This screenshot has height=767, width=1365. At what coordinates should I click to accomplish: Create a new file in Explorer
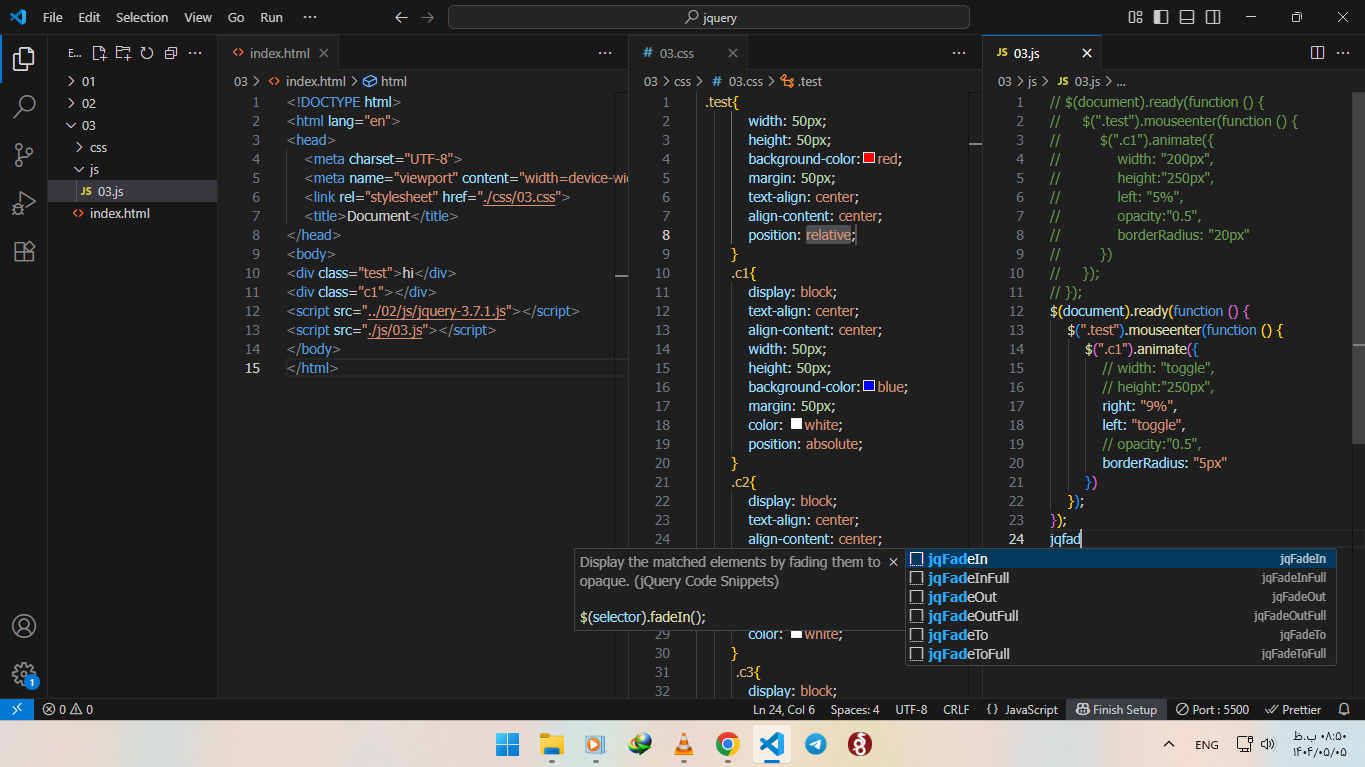click(99, 53)
